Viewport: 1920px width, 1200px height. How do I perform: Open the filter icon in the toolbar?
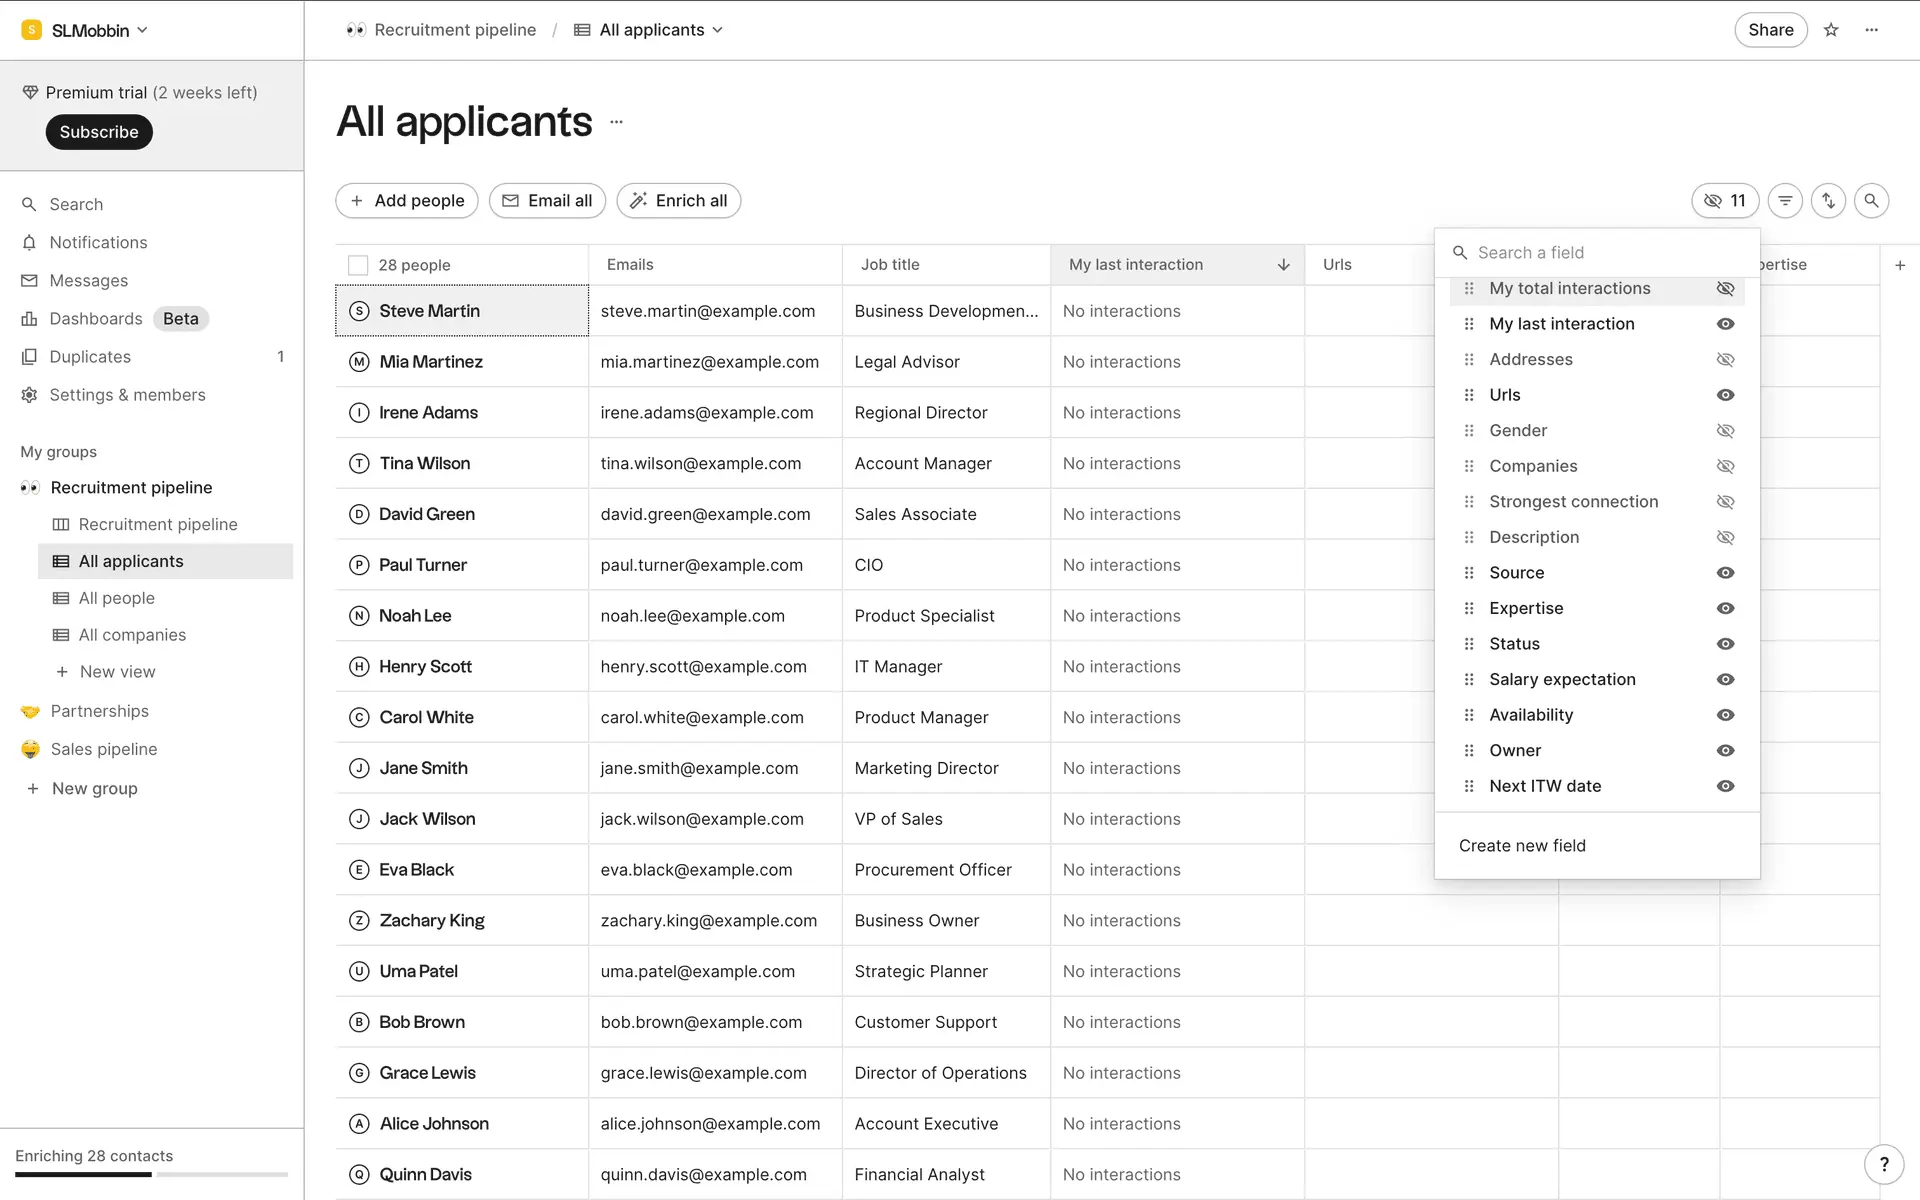pos(1785,201)
